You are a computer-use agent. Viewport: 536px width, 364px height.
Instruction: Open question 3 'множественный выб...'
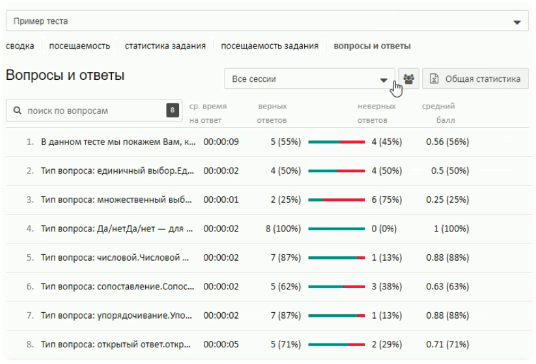[116, 200]
